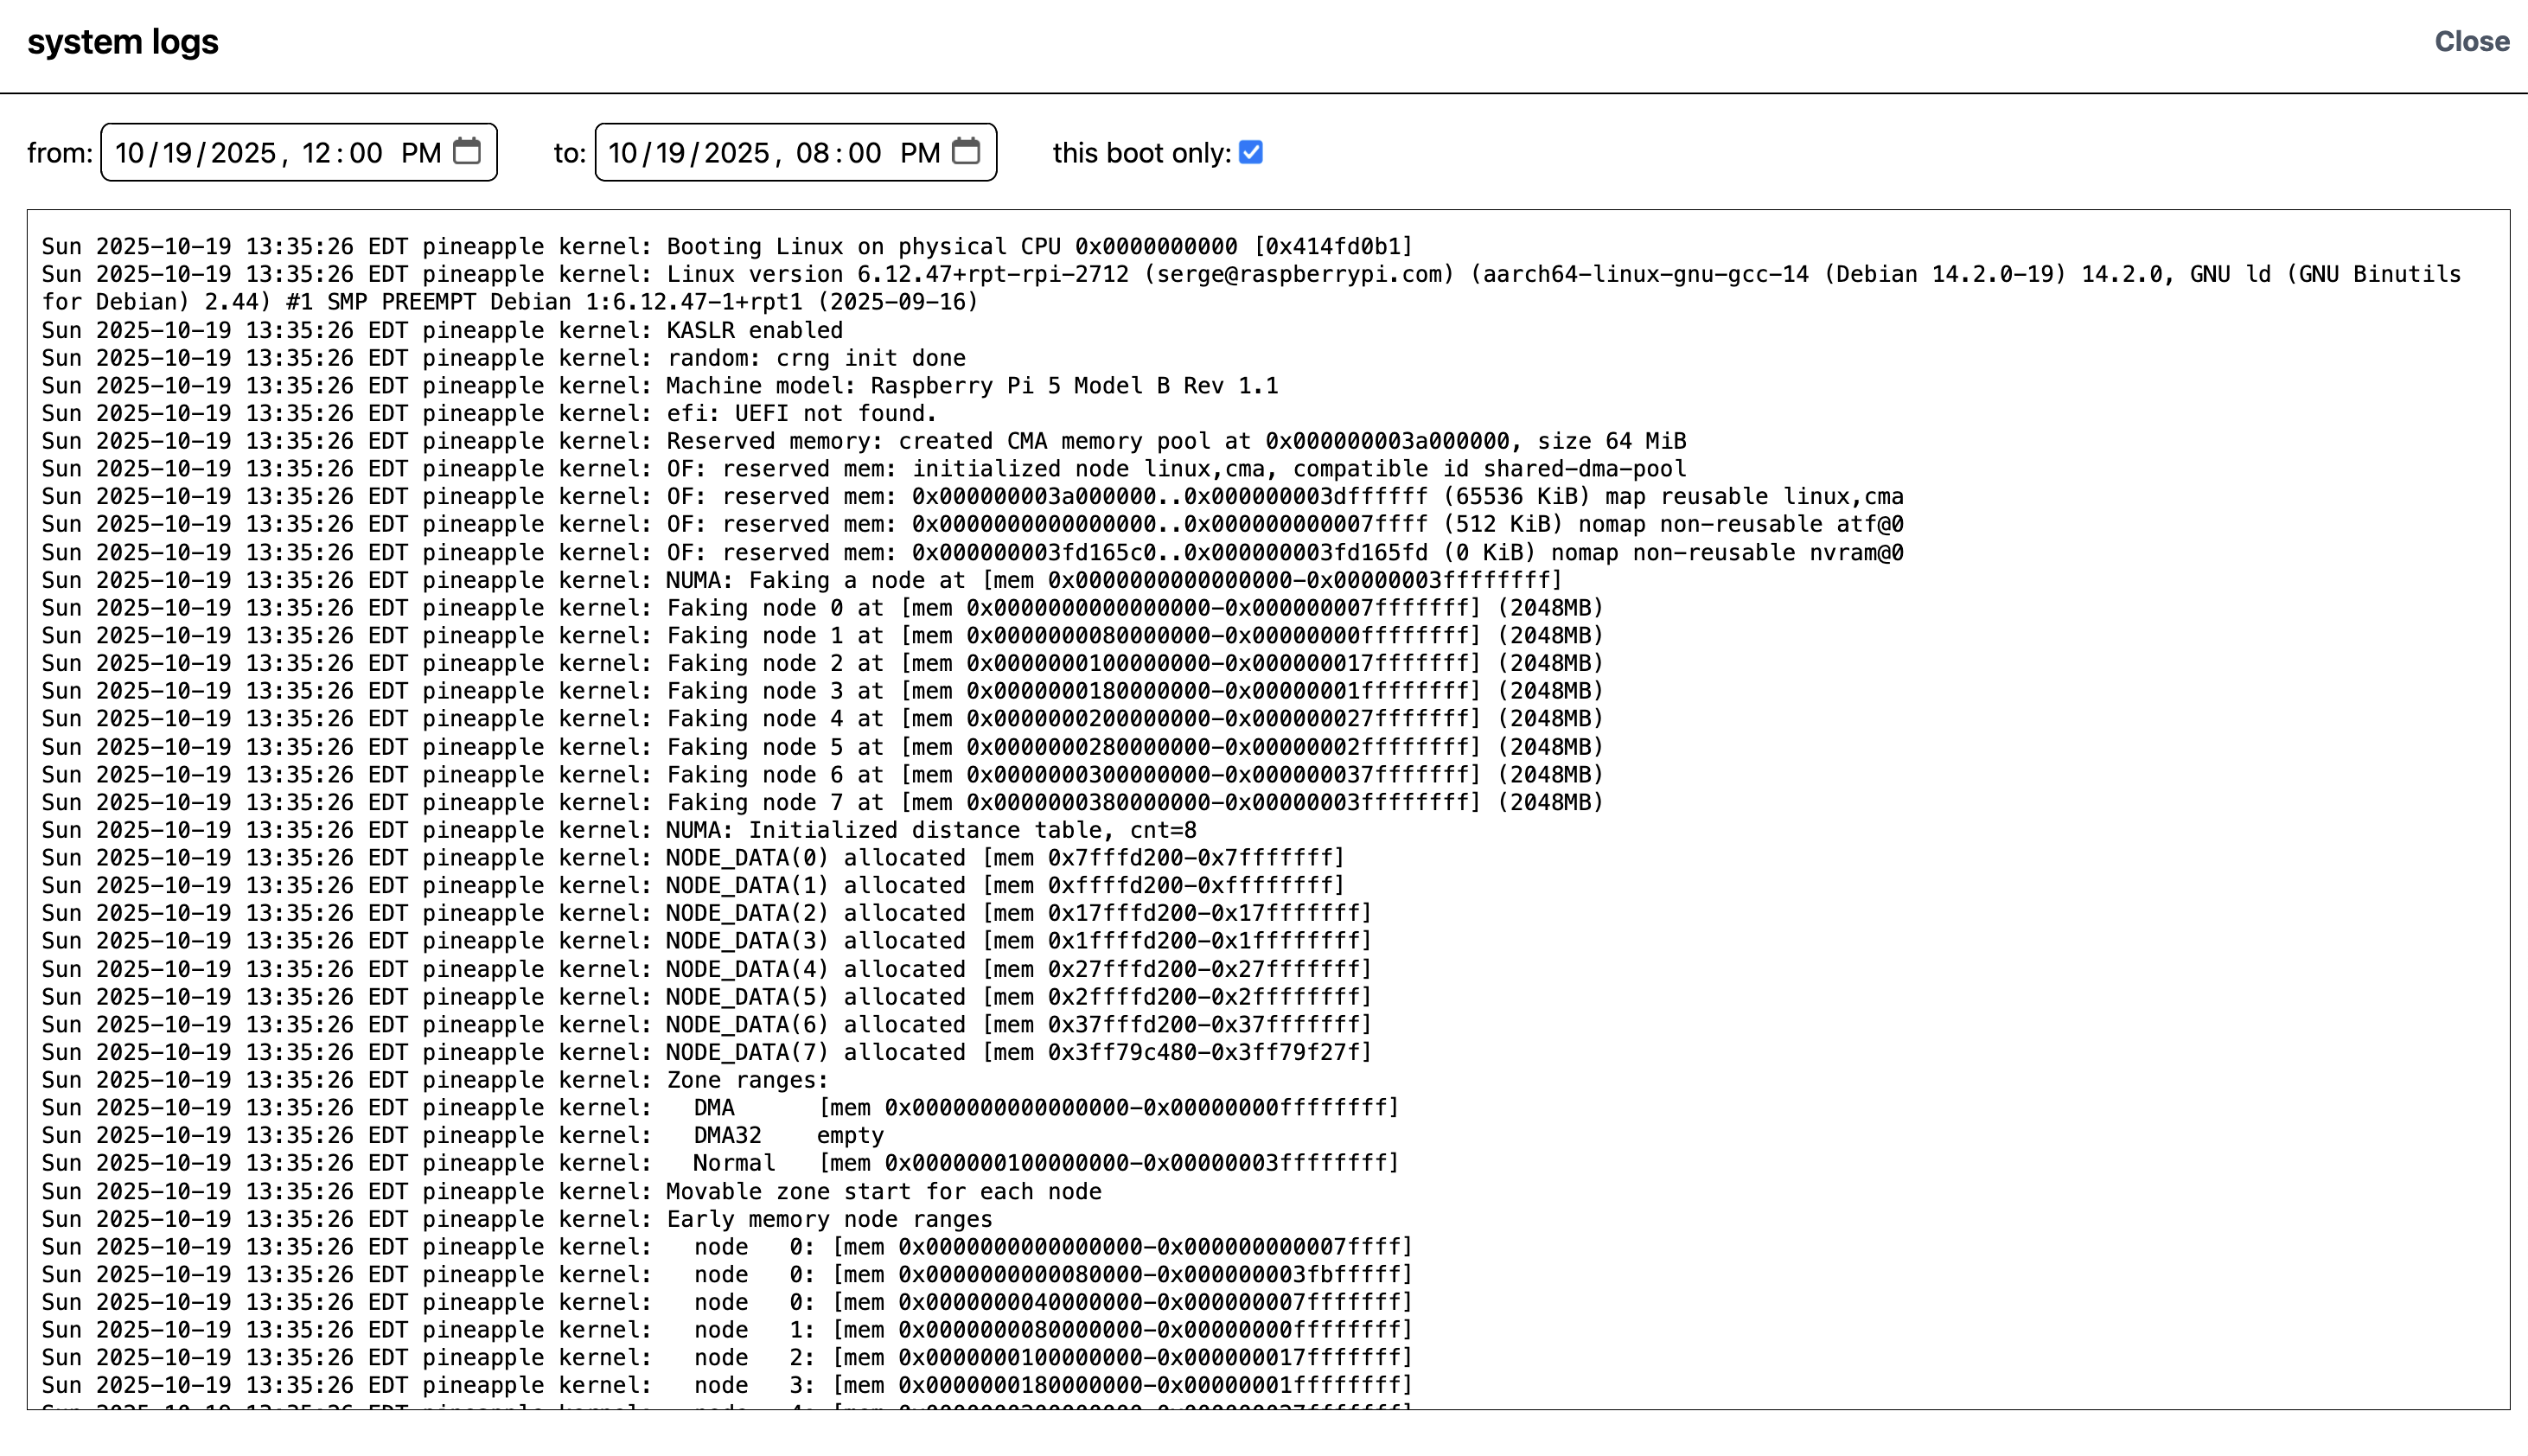Viewport: 2528px width, 1456px height.
Task: Click the 'Movable zone start for each node' line
Action: 572,1191
